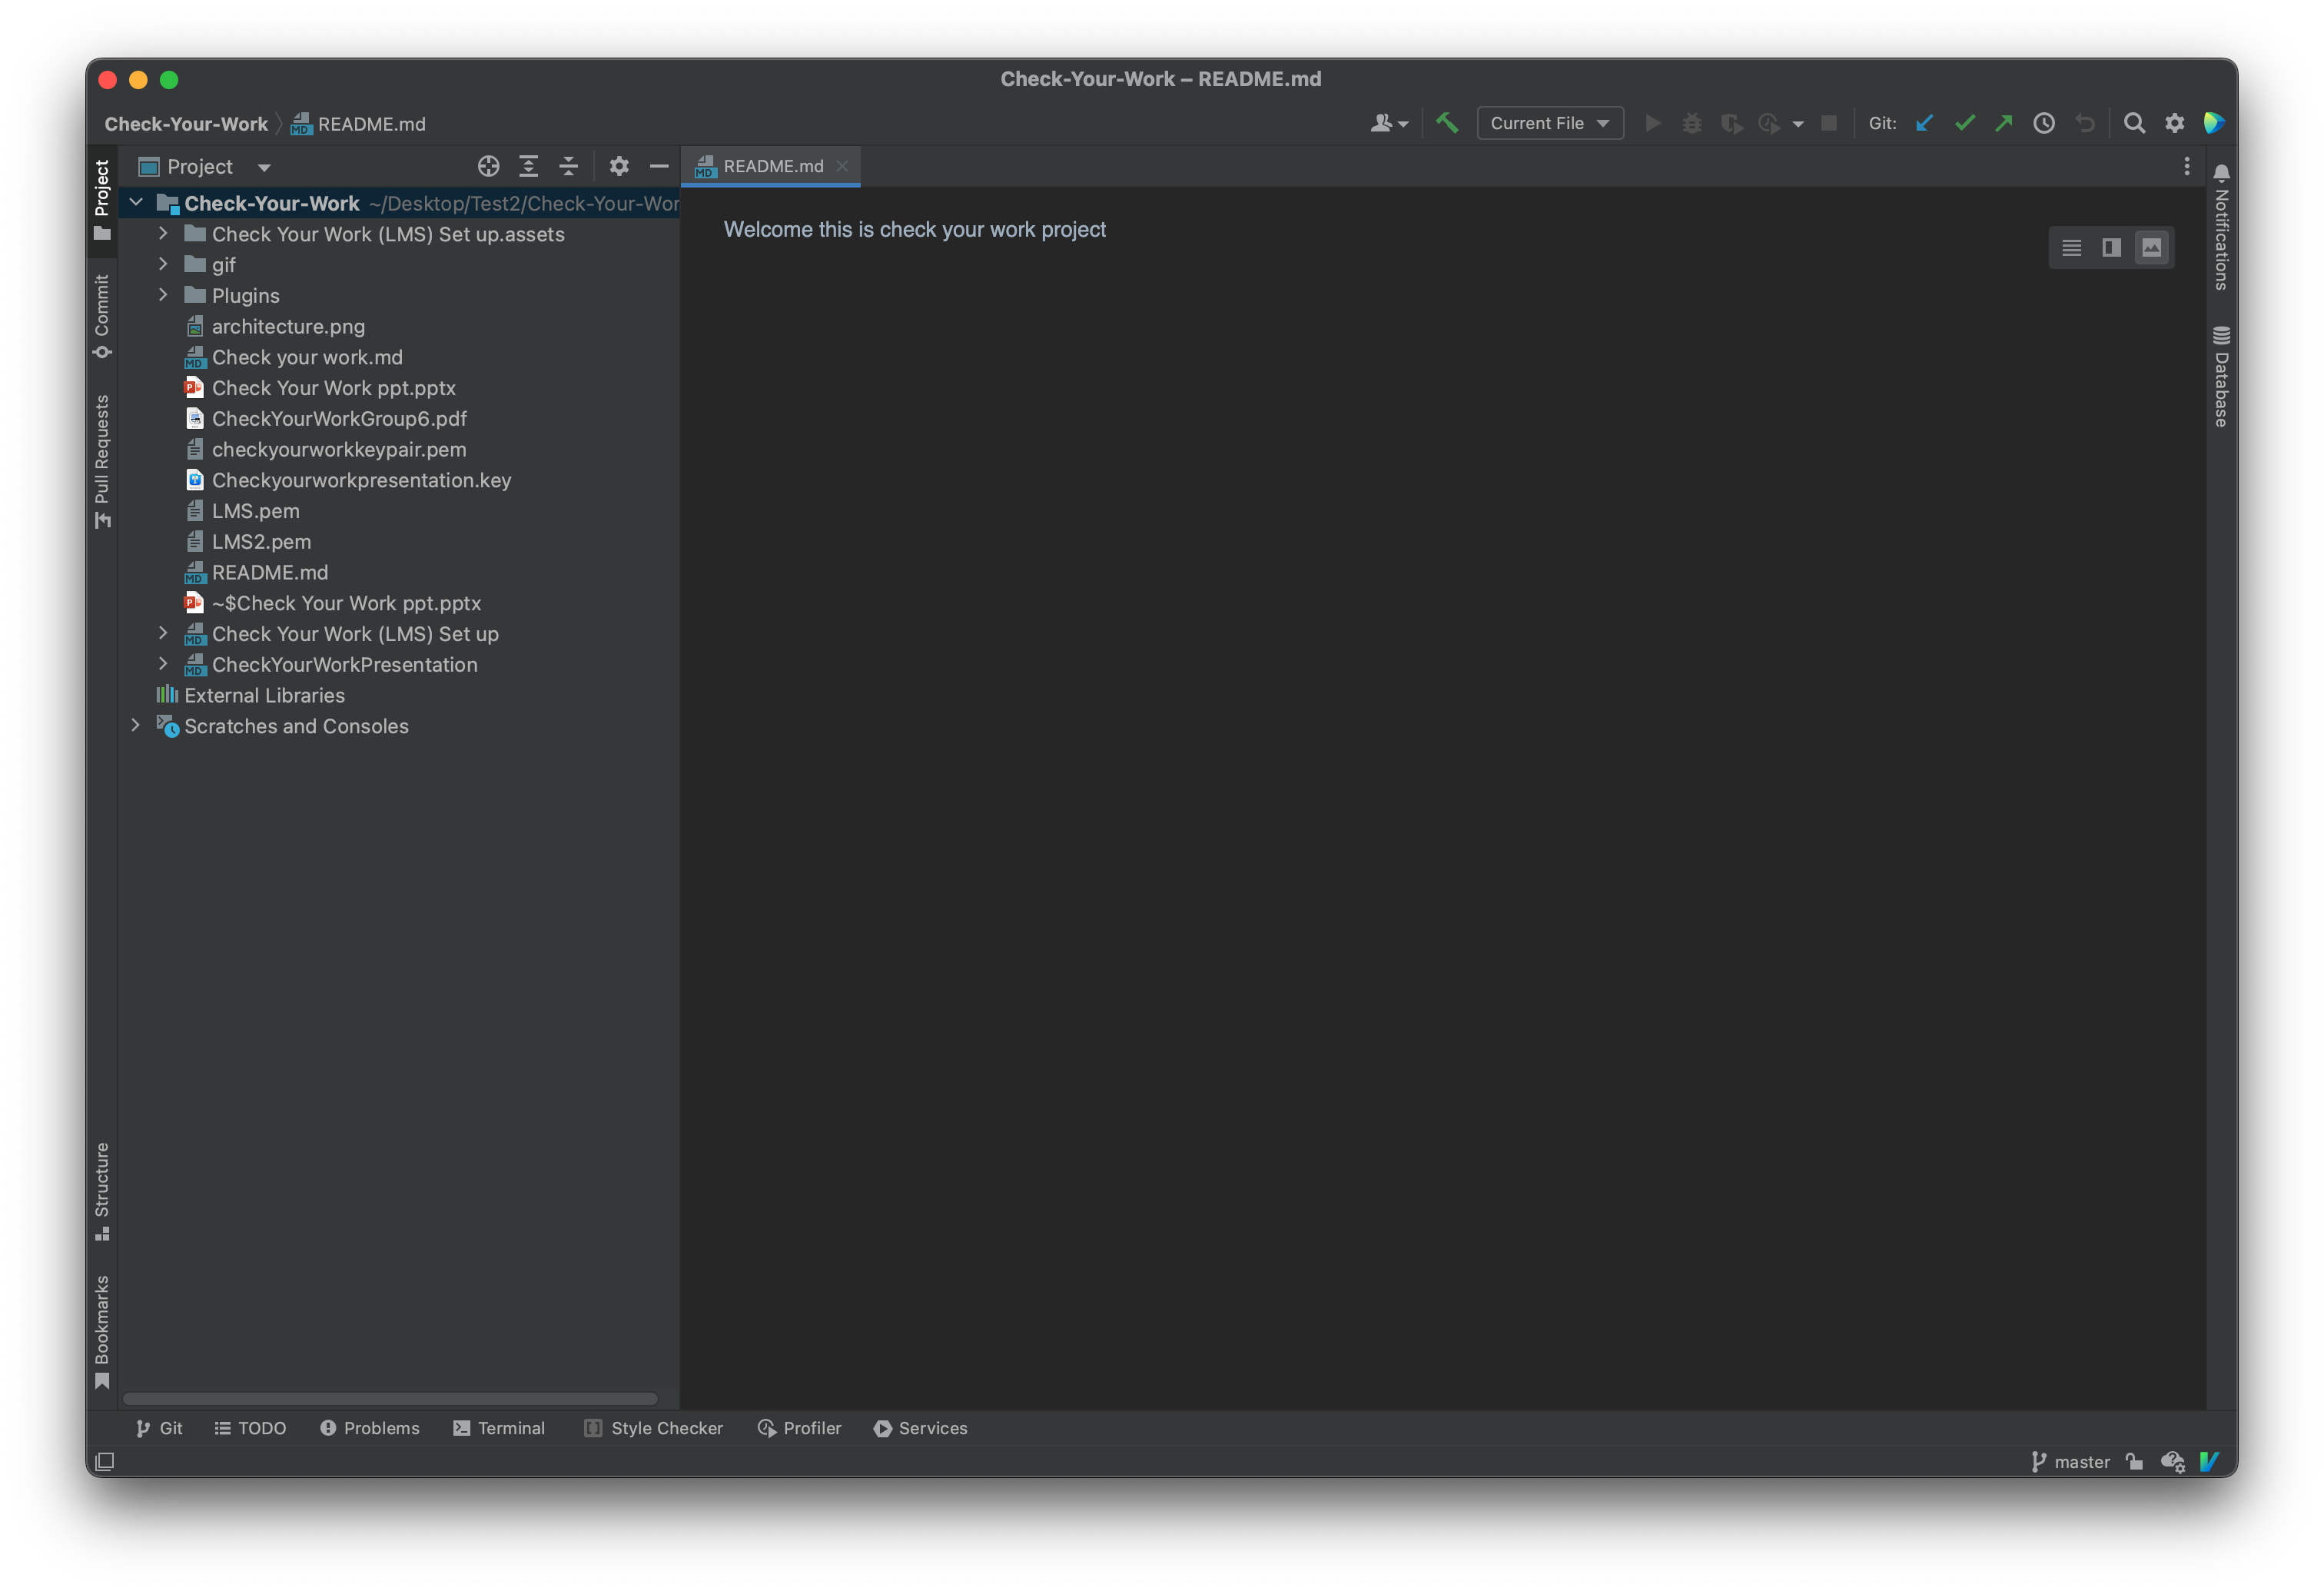Collapse the Check-Your-Work root node

(x=136, y=203)
